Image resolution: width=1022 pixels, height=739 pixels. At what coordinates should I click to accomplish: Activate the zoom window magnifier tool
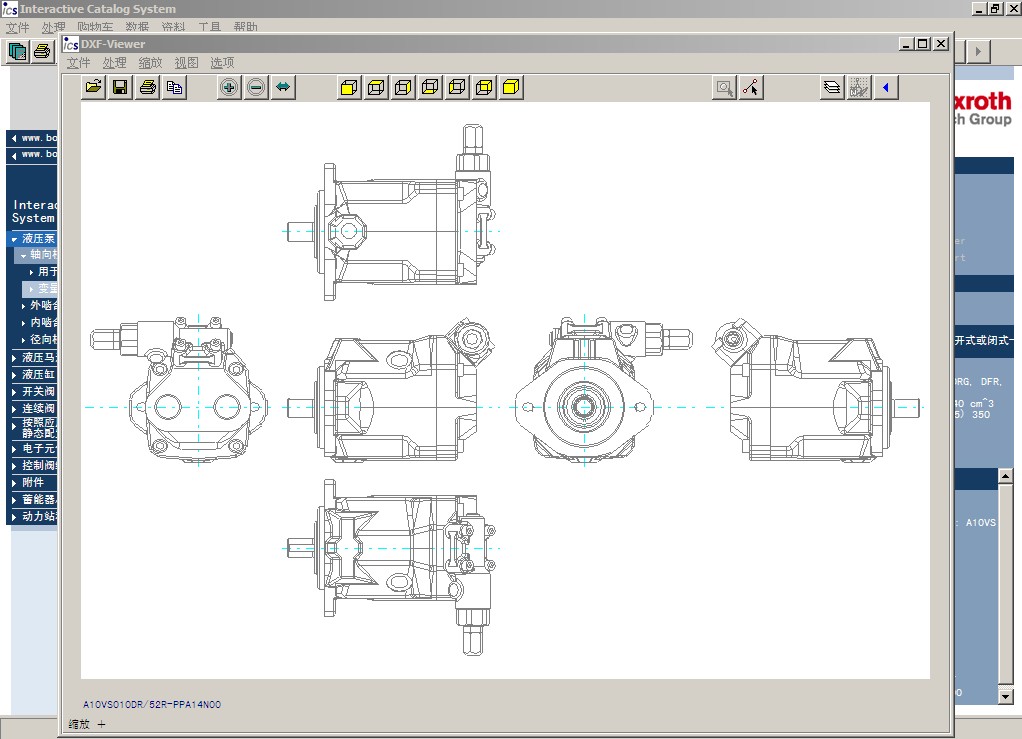(x=724, y=87)
